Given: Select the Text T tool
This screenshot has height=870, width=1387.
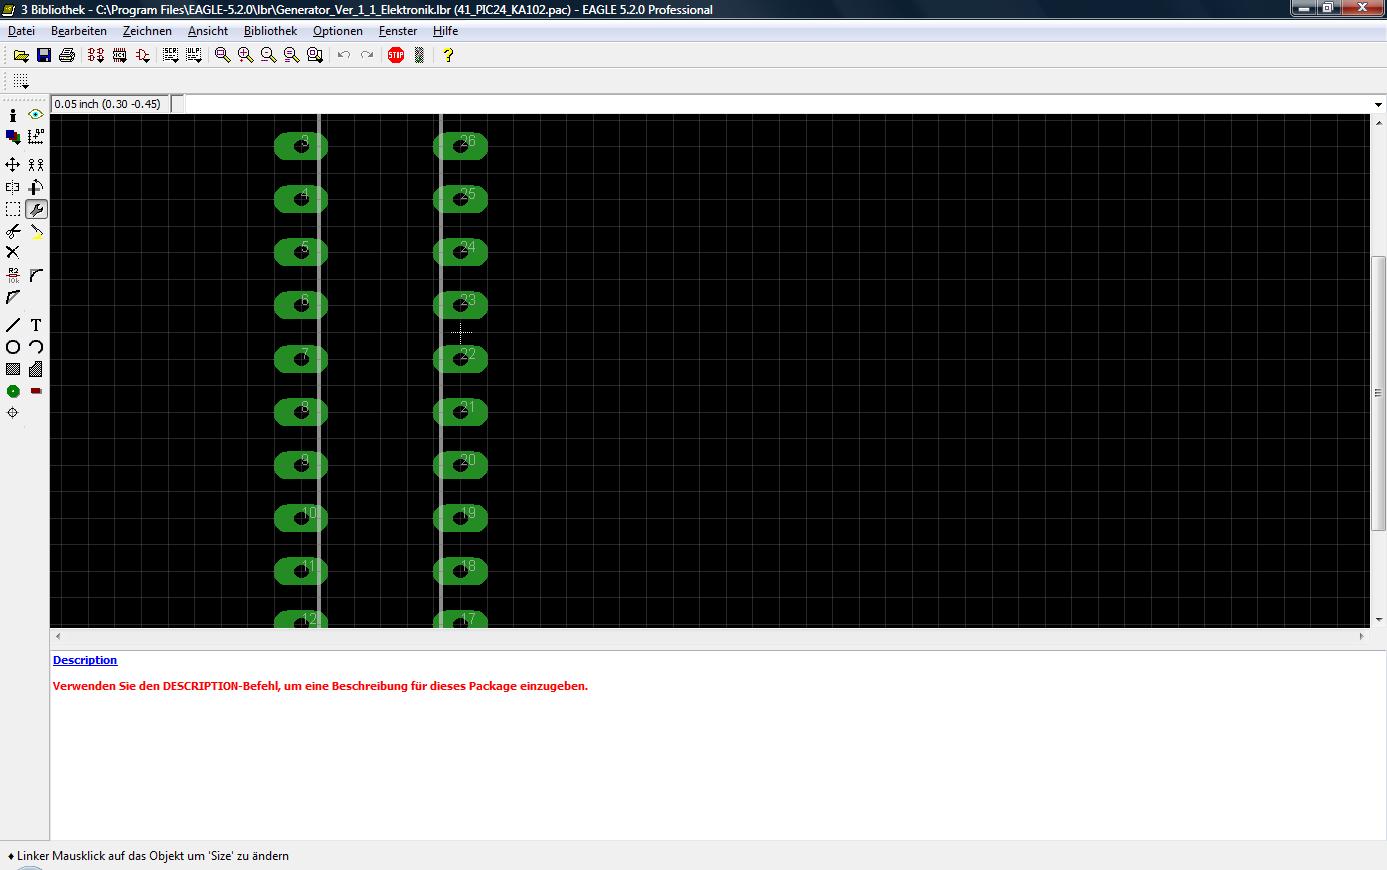Looking at the screenshot, I should (x=36, y=325).
